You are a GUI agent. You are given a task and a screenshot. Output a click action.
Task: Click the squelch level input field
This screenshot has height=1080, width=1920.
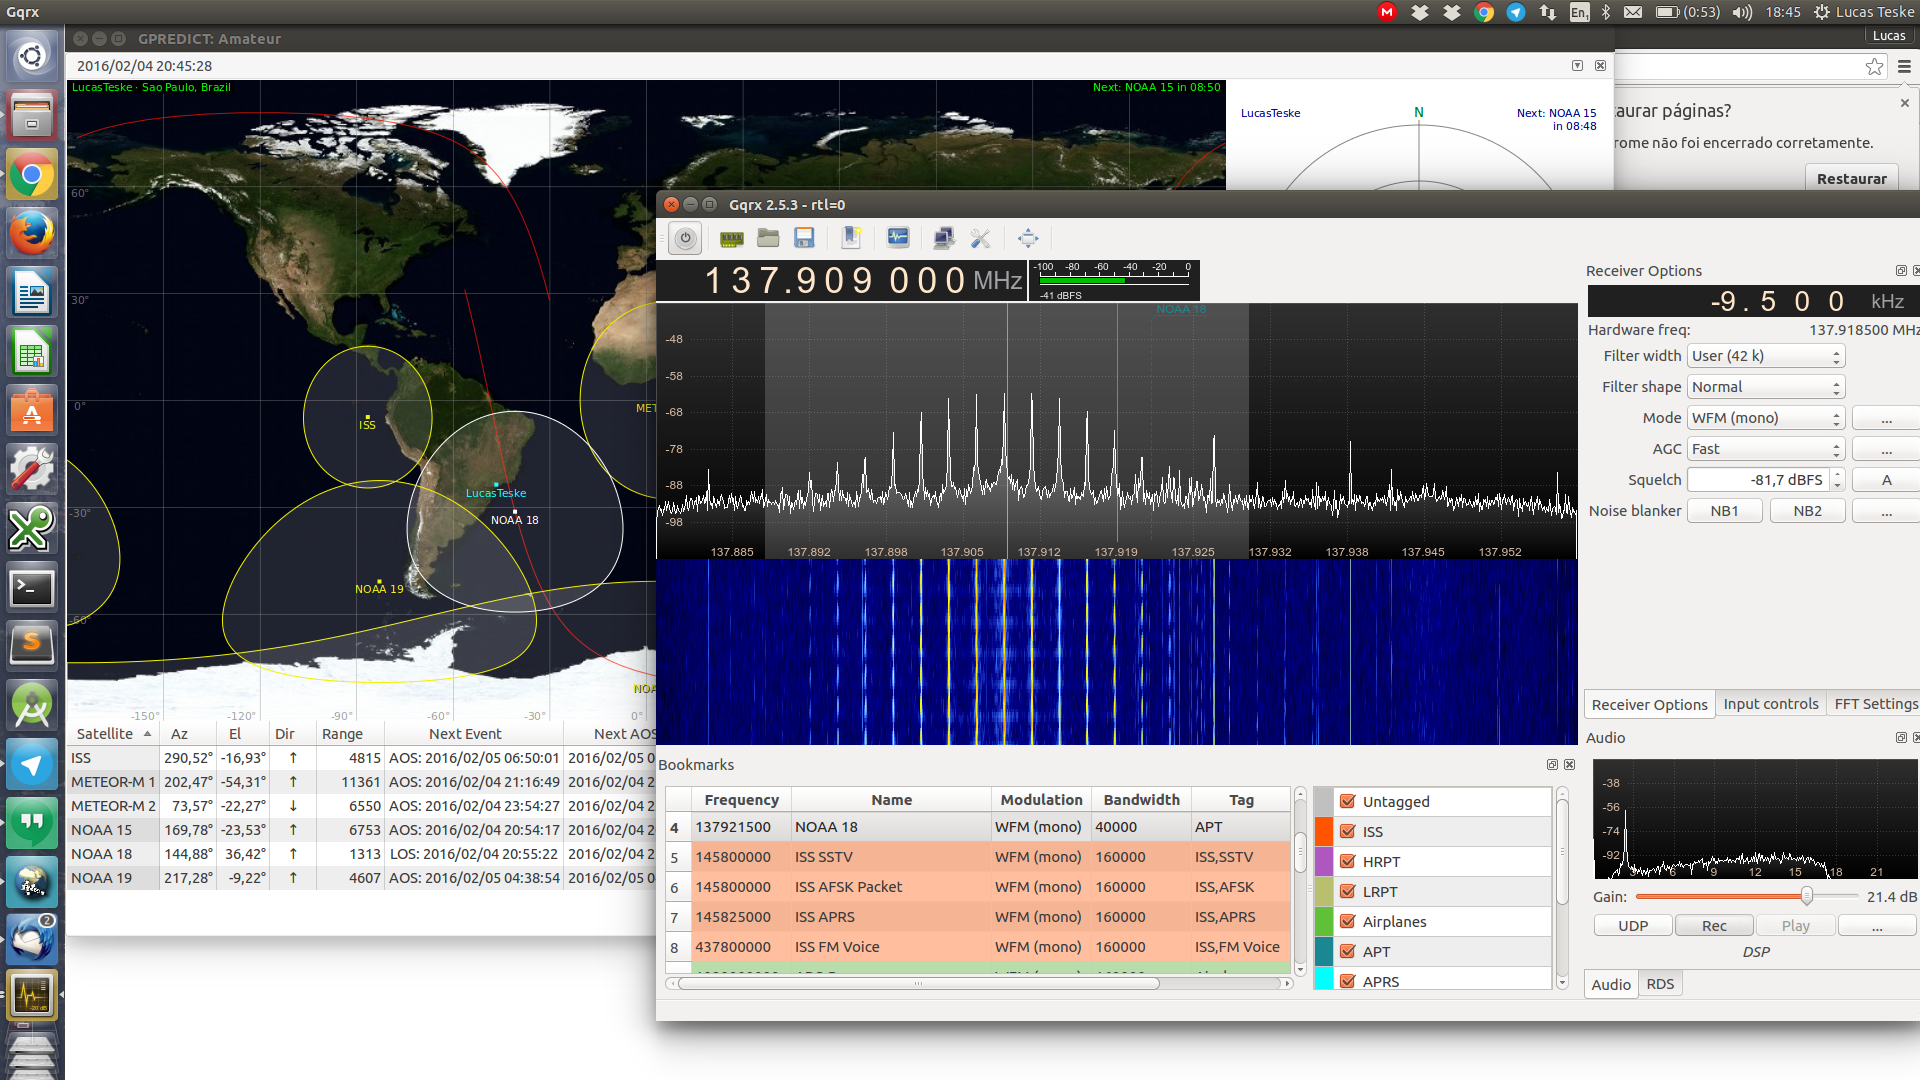tap(1767, 479)
